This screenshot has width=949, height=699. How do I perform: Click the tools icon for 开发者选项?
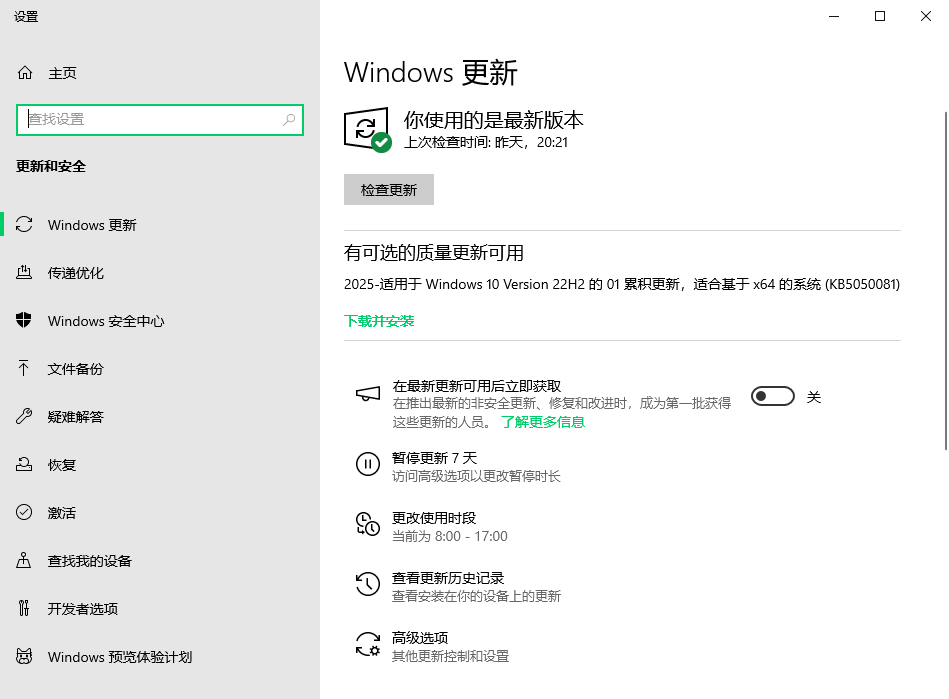pos(24,608)
